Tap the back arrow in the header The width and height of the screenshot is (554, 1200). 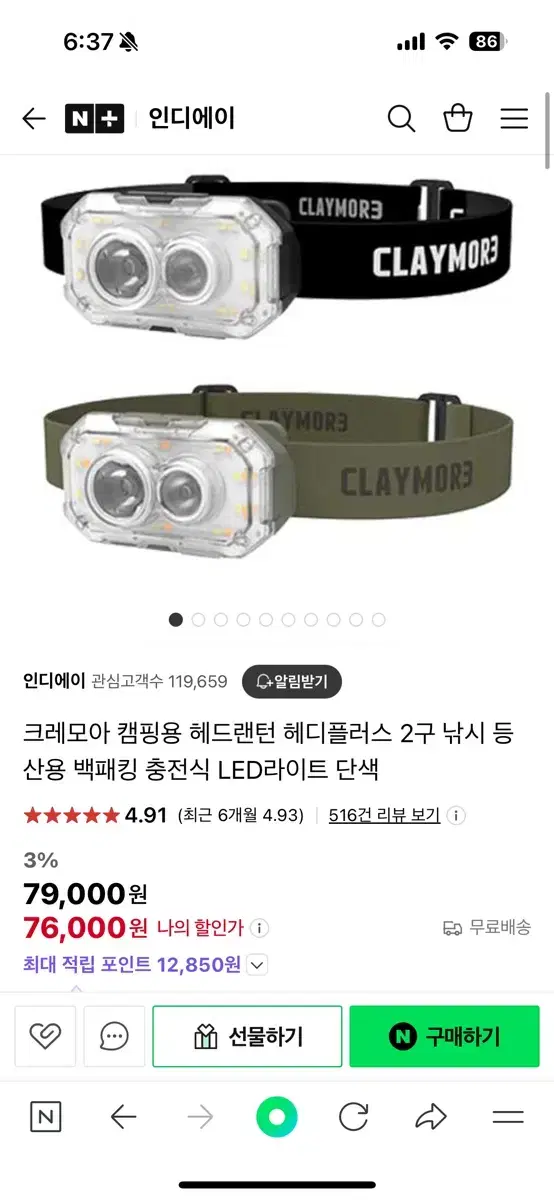click(x=34, y=119)
